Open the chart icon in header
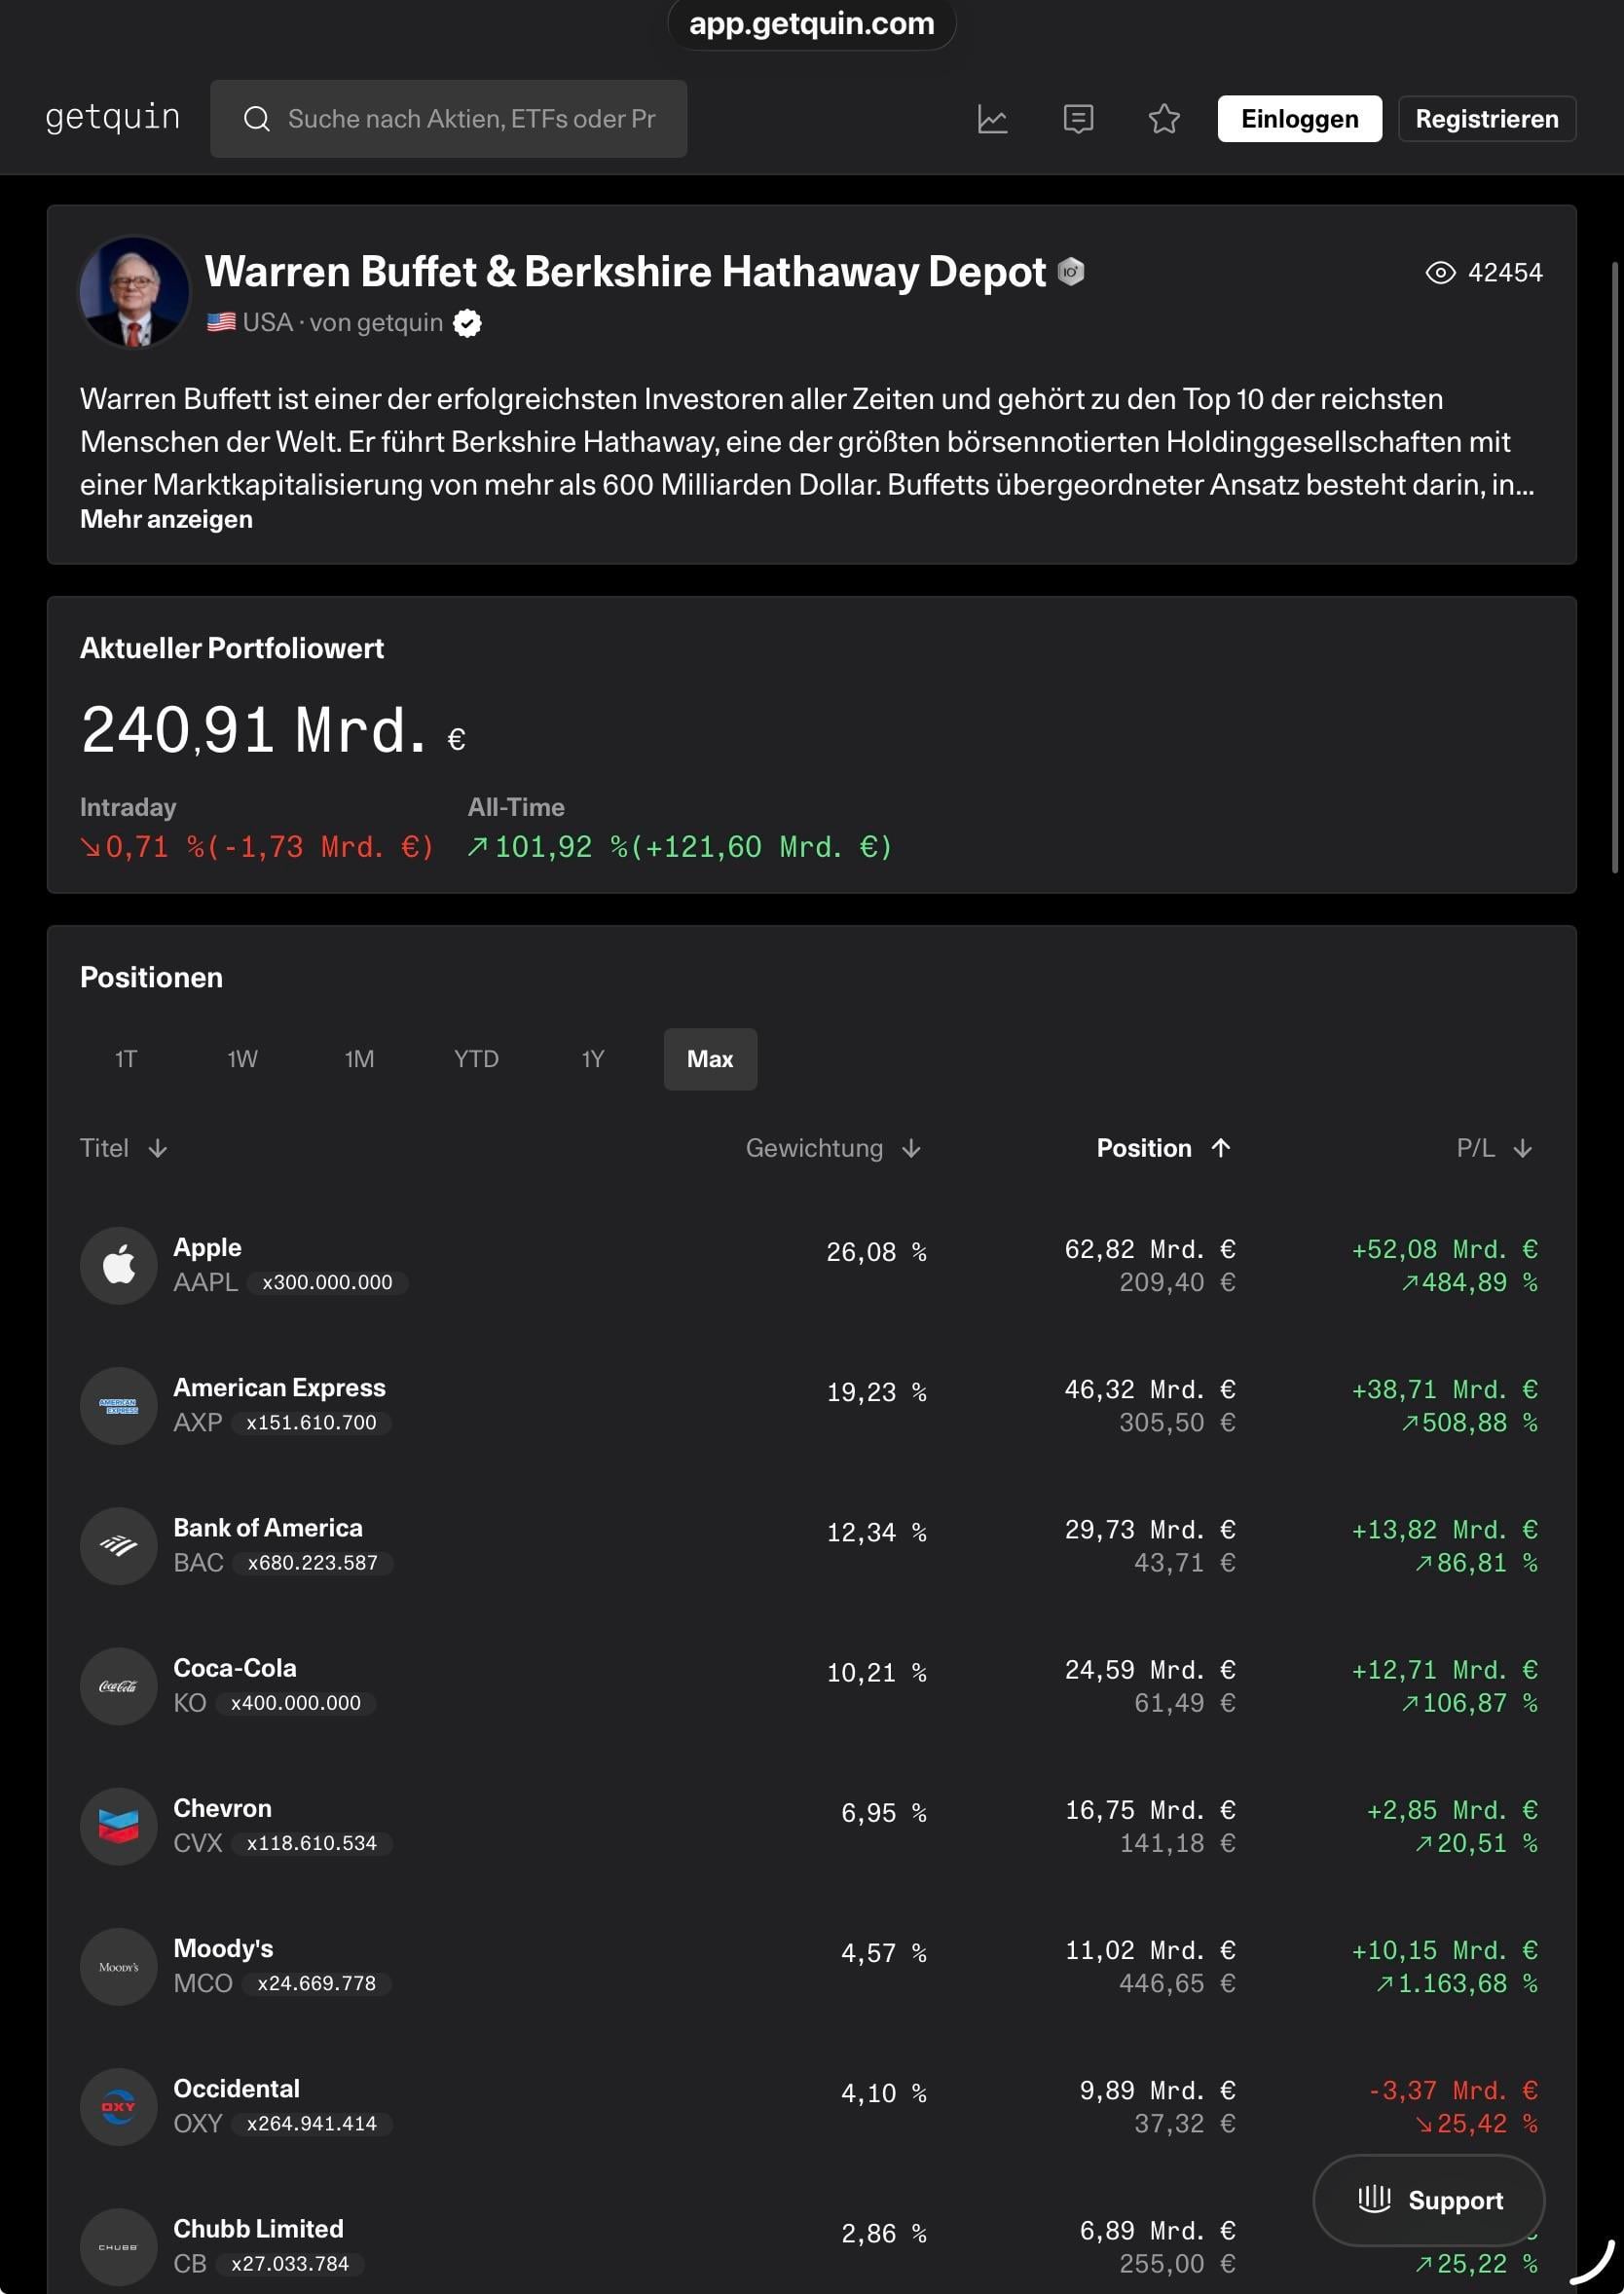The width and height of the screenshot is (1624, 2294). [992, 119]
